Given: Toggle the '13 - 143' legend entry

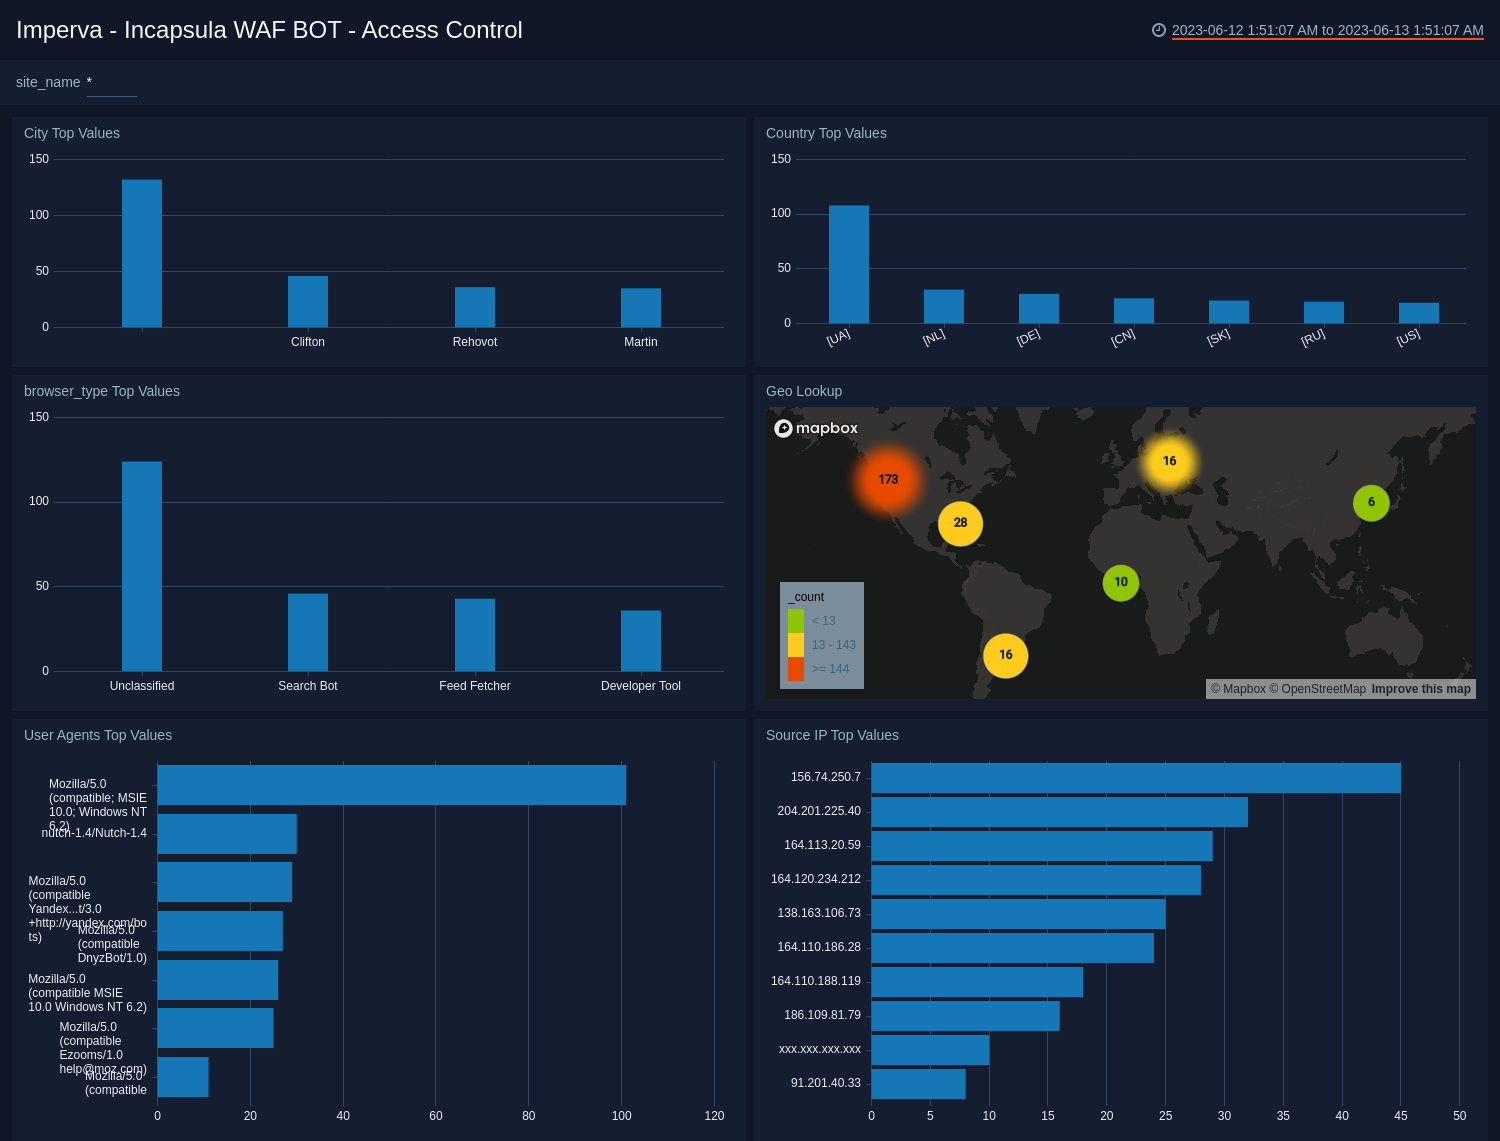Looking at the screenshot, I should (833, 644).
